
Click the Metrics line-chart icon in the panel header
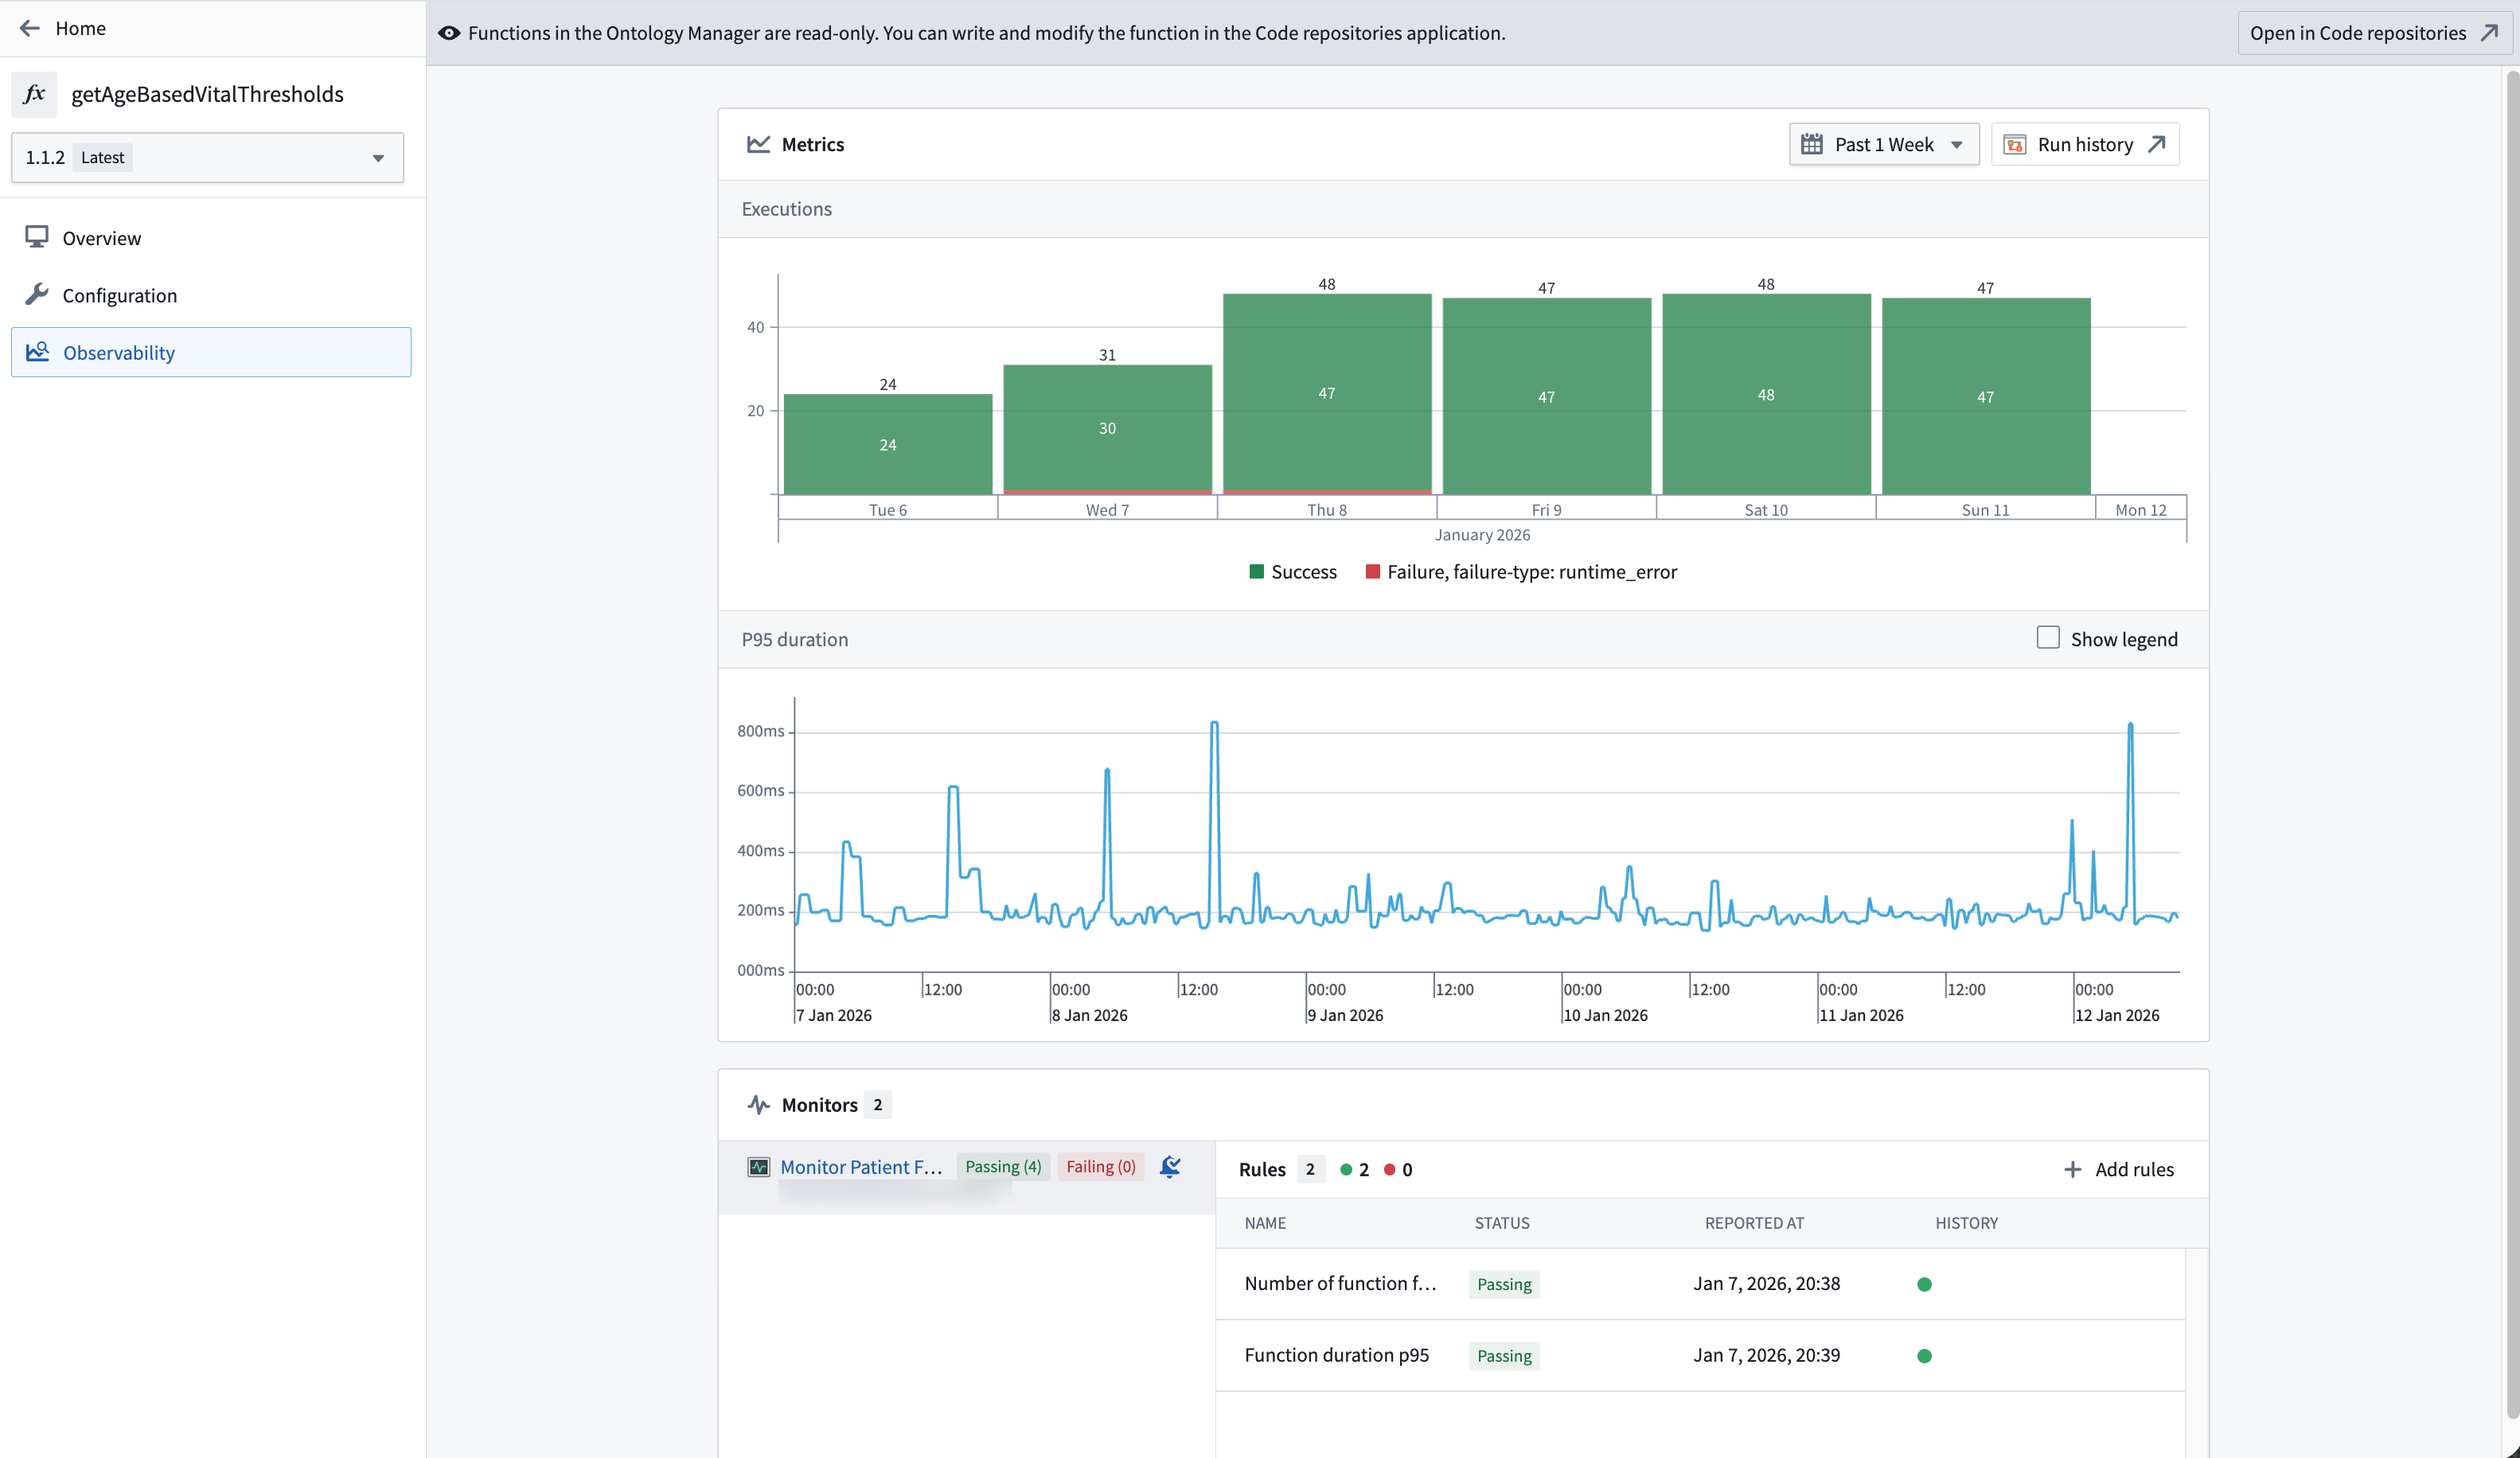[x=758, y=144]
